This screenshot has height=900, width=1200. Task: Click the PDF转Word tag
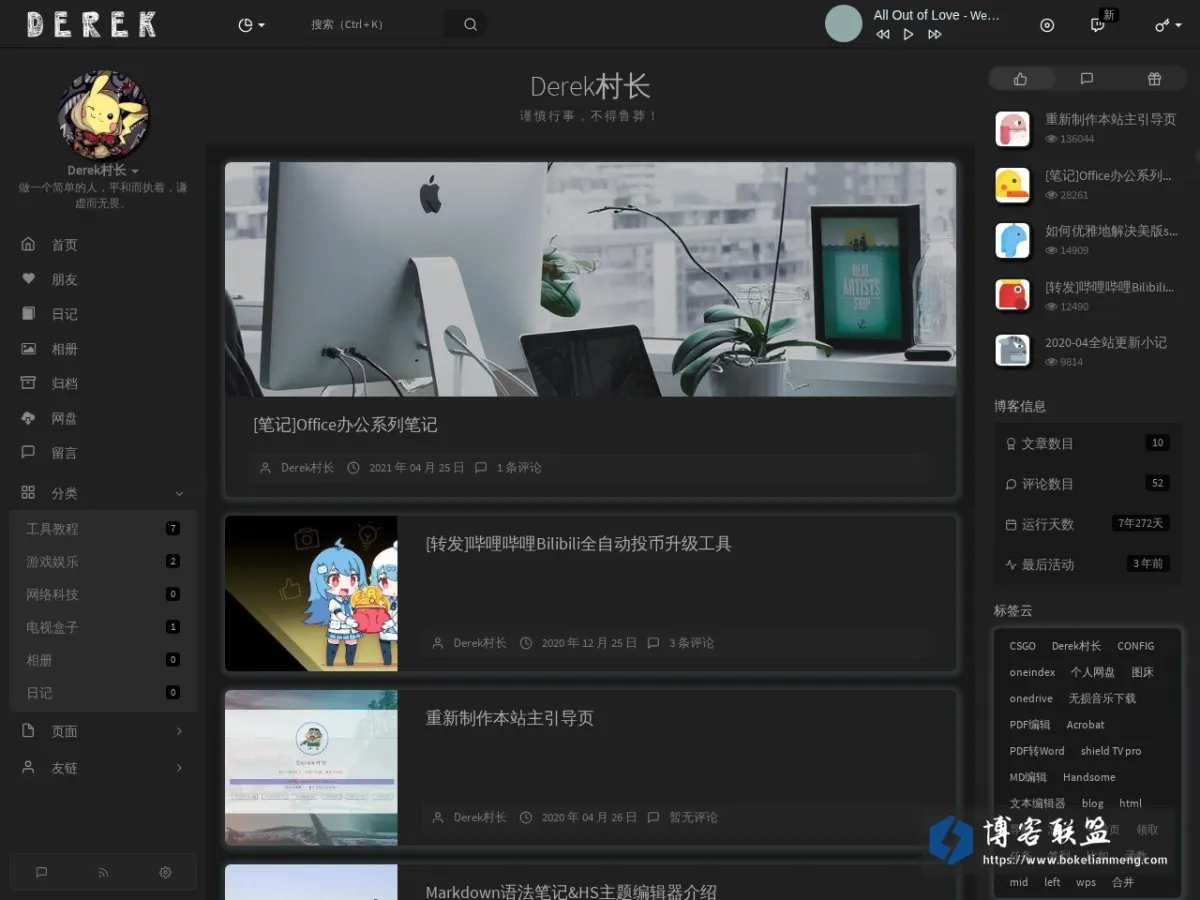pyautogui.click(x=1037, y=751)
